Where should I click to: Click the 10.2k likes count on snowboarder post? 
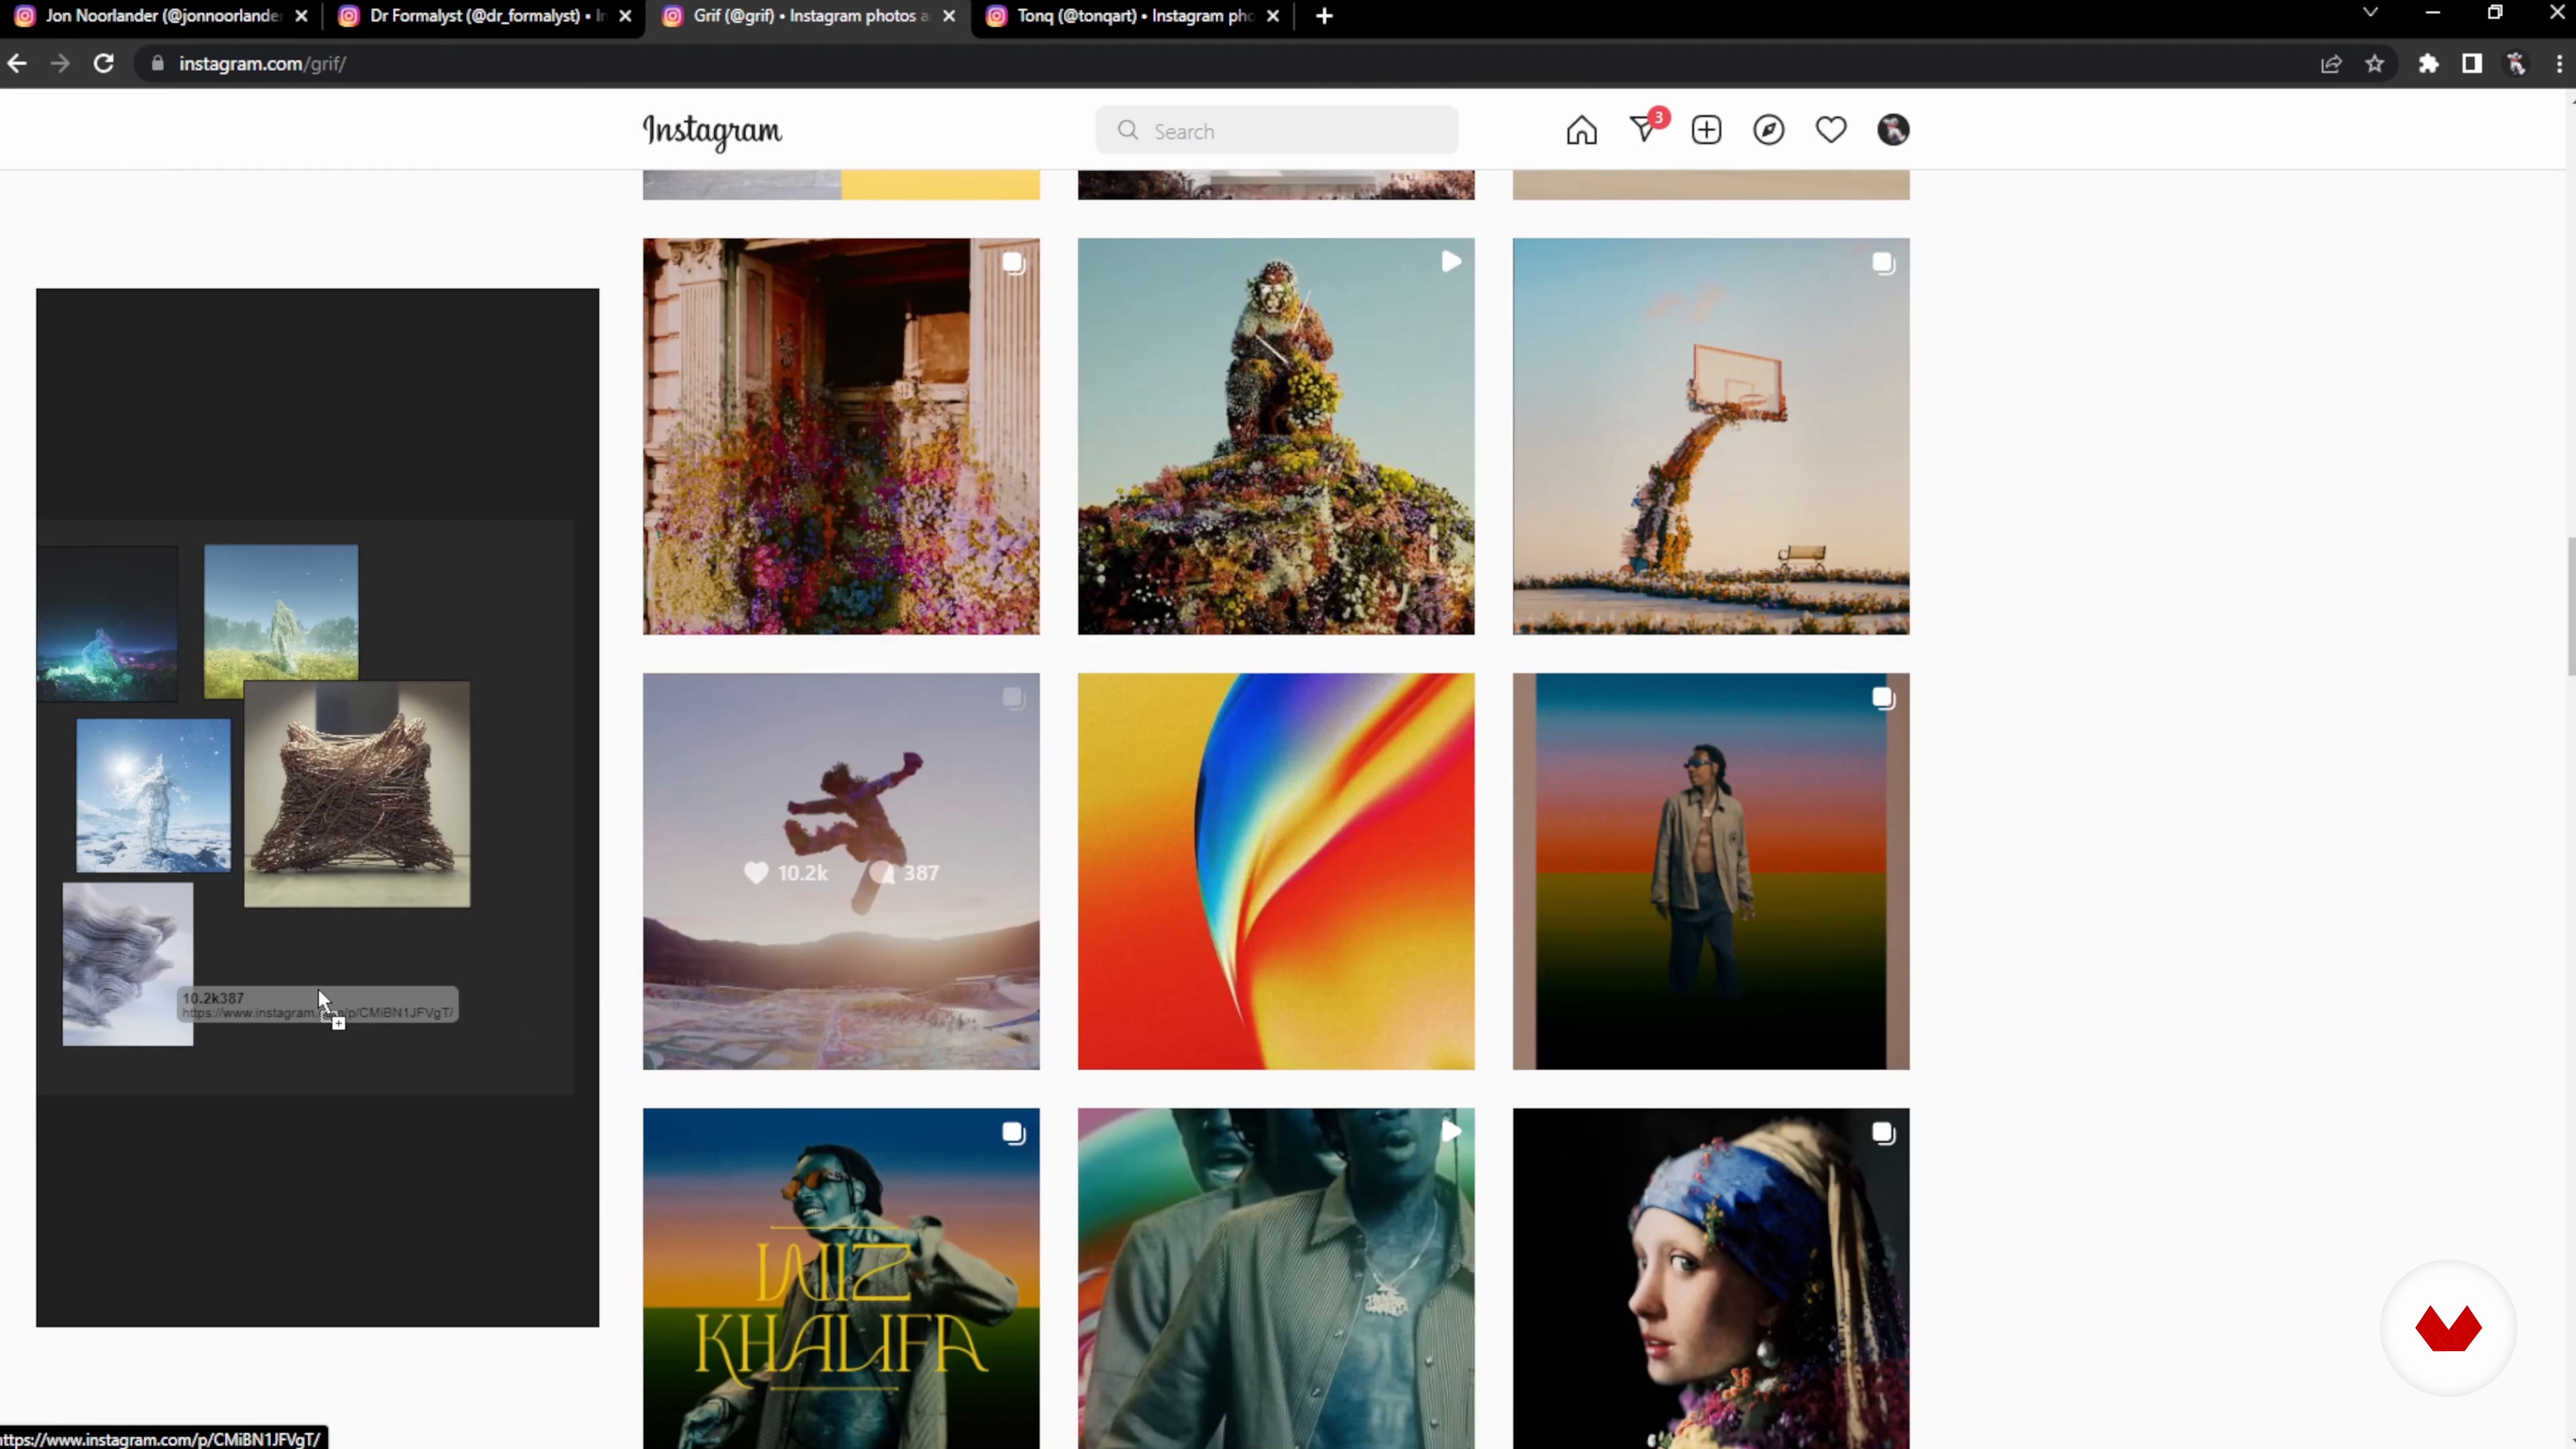[x=786, y=873]
